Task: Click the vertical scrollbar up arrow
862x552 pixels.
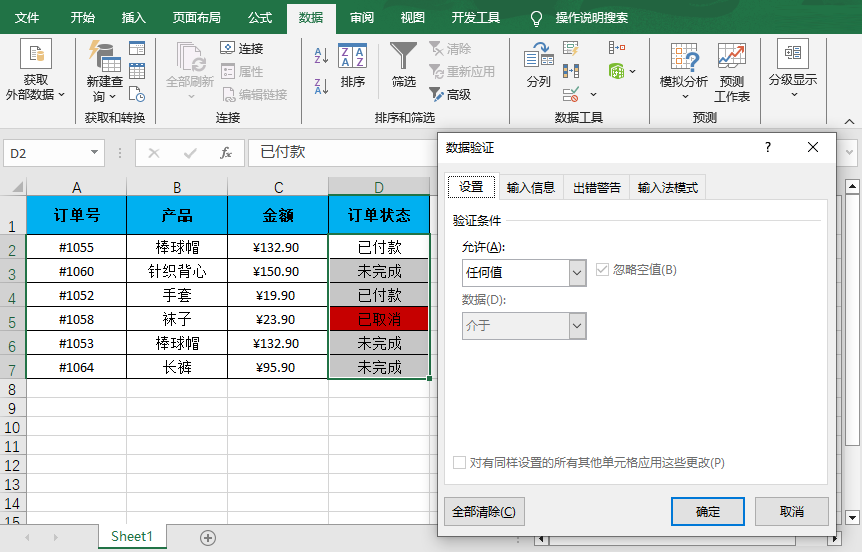Action: click(x=852, y=187)
